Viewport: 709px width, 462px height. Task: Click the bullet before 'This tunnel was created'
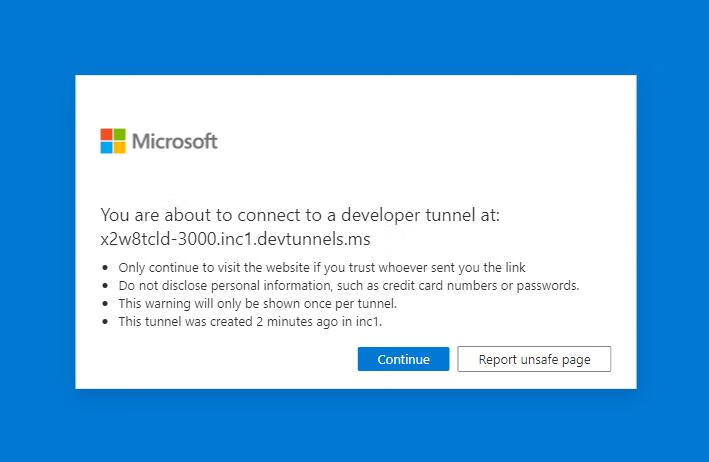click(x=106, y=322)
